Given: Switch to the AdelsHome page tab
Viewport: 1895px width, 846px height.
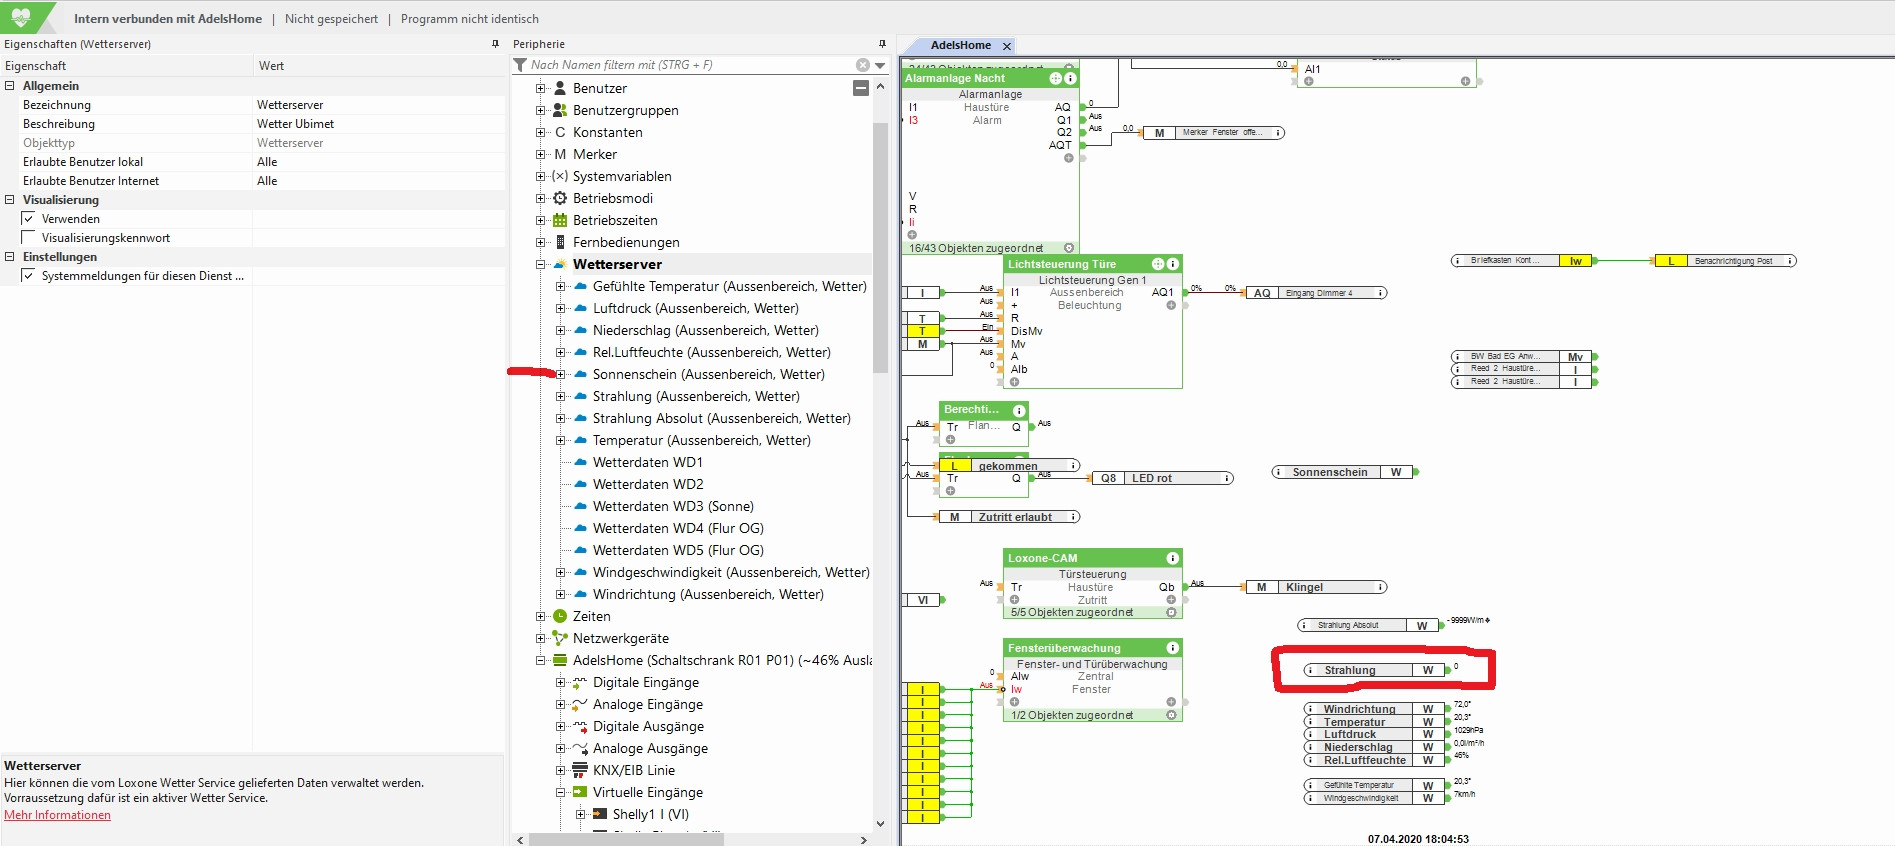Looking at the screenshot, I should tap(960, 45).
